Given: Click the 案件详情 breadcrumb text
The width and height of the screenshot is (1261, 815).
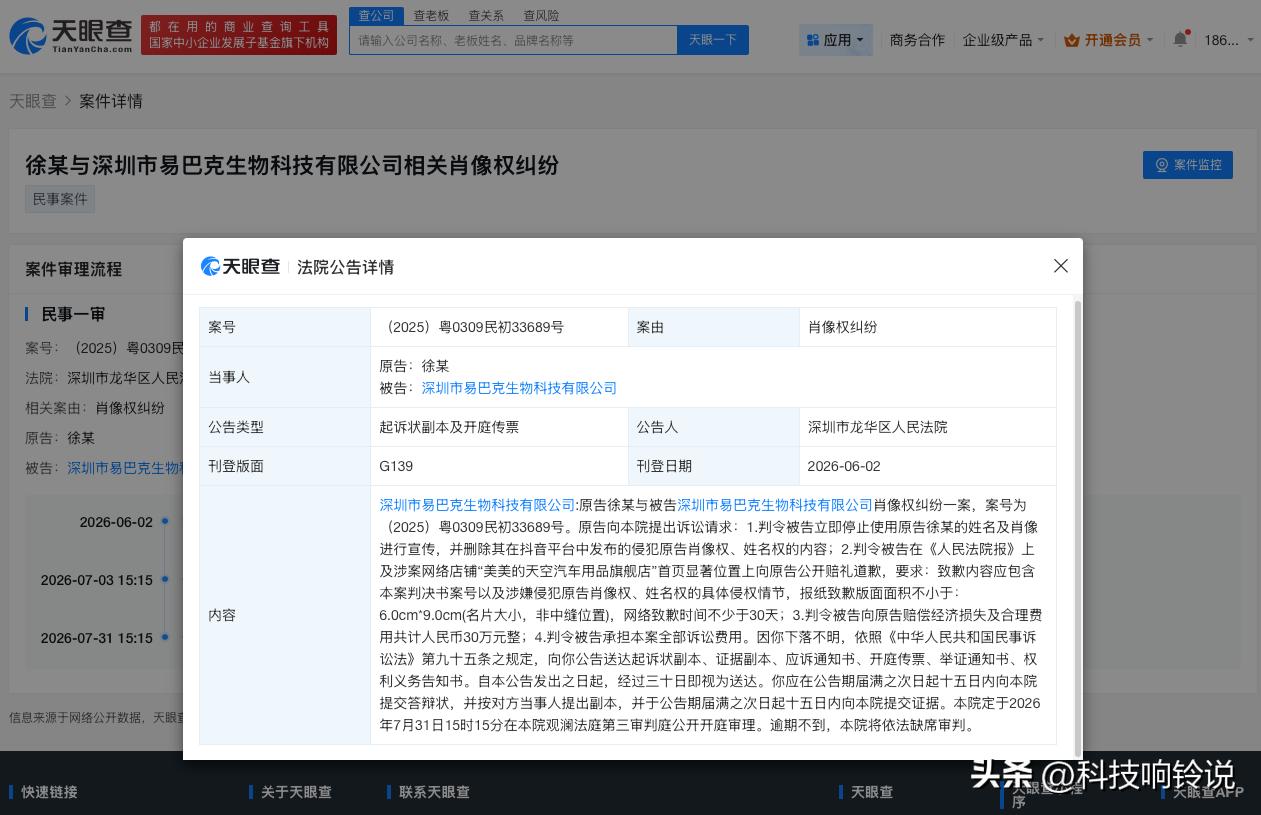Looking at the screenshot, I should [111, 101].
